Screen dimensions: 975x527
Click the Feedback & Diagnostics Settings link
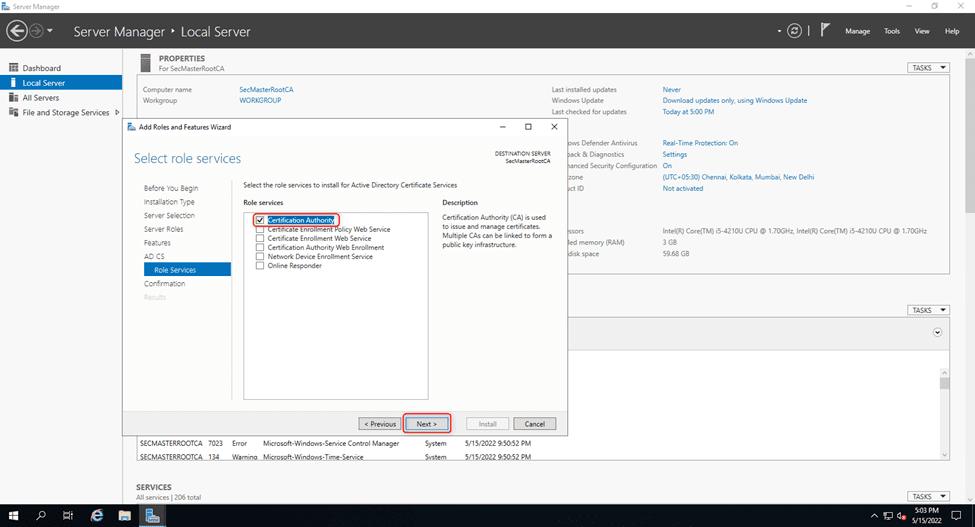(x=675, y=154)
